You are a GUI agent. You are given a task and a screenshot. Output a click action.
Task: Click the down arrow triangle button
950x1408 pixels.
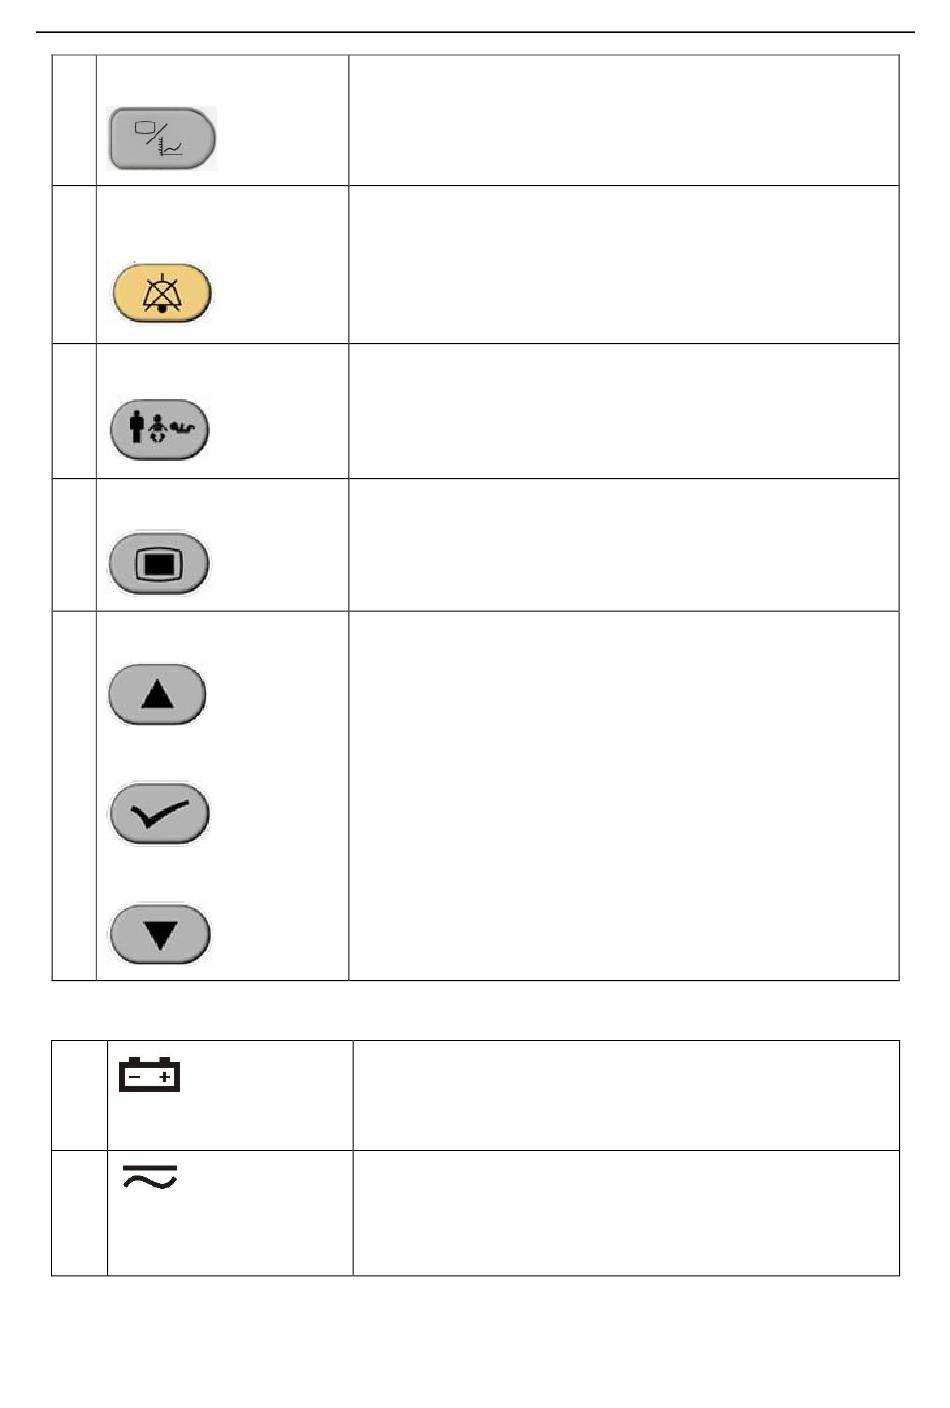(160, 934)
